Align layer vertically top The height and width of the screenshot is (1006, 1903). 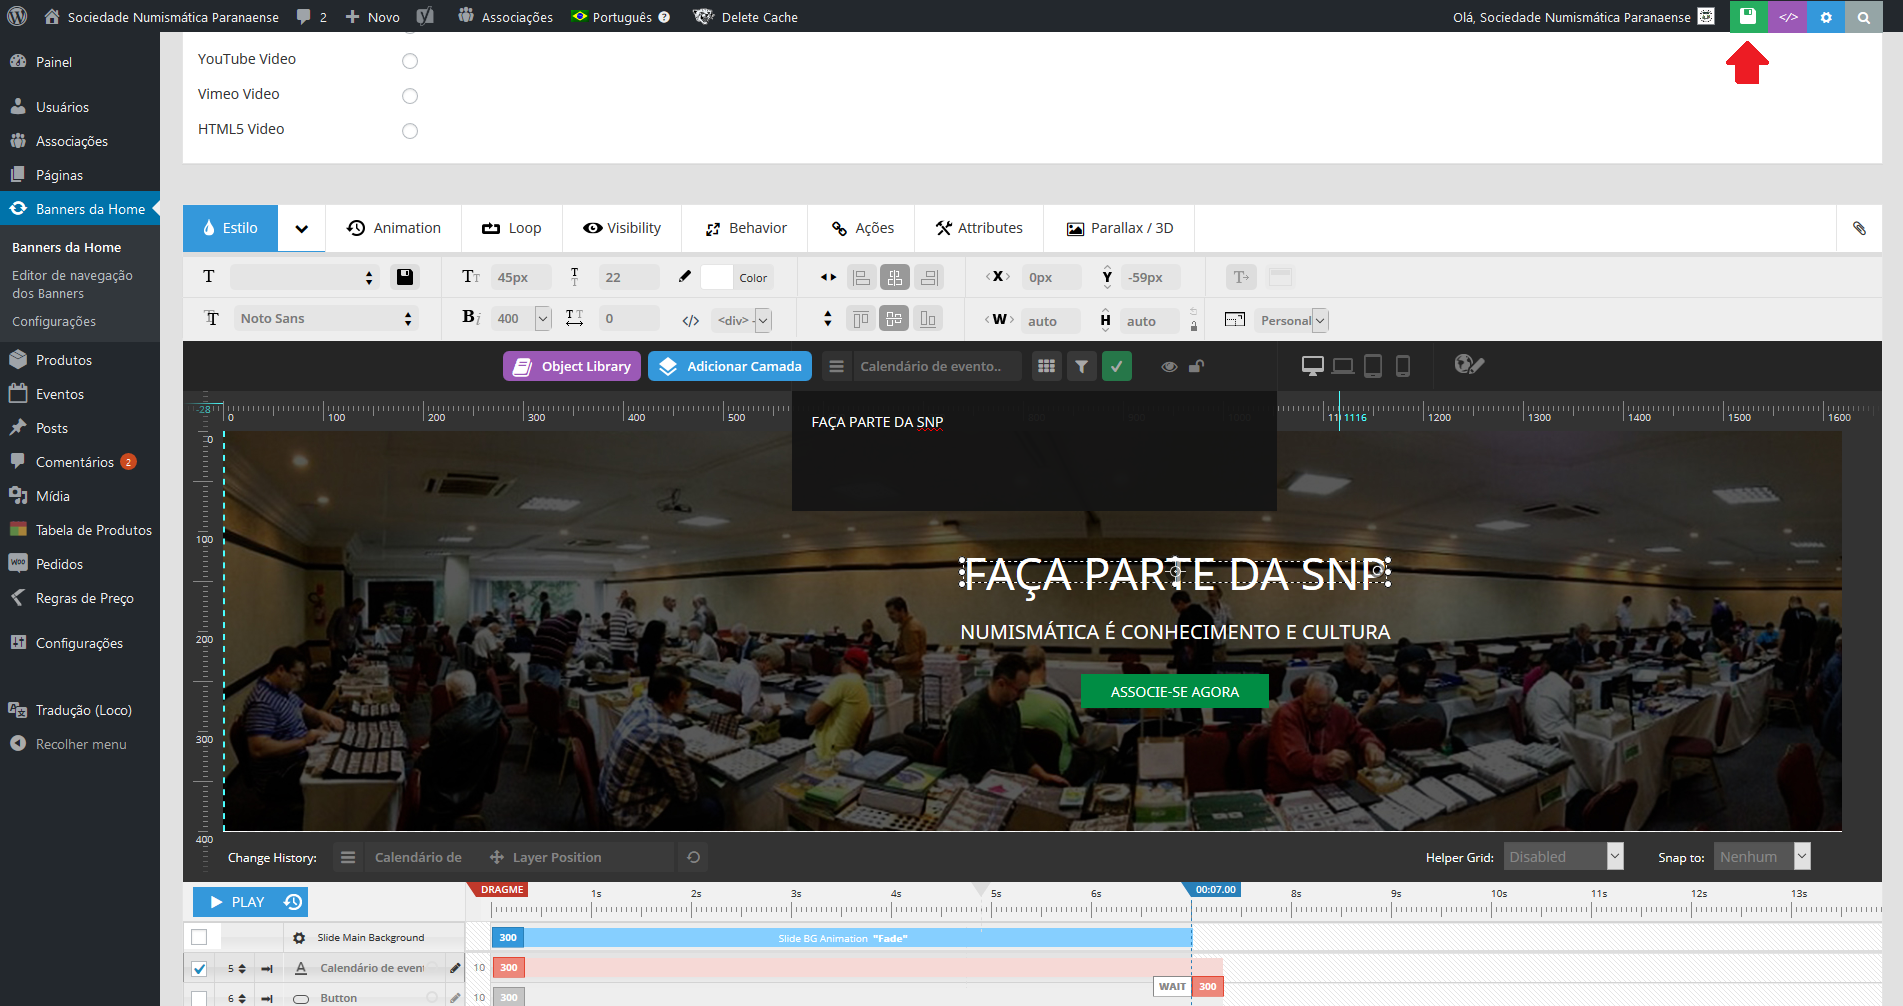coord(860,319)
